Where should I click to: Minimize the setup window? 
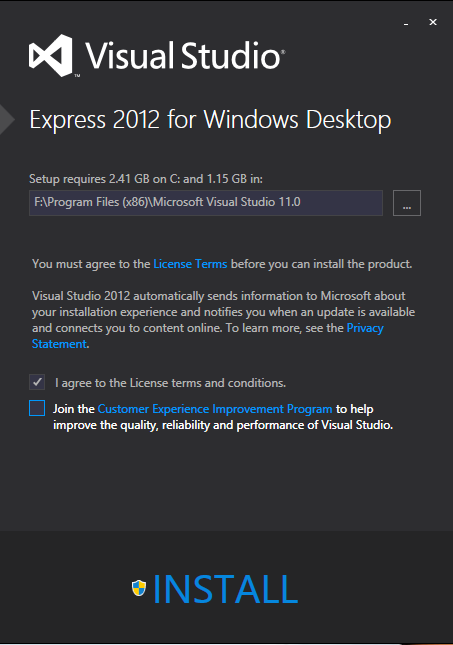pyautogui.click(x=406, y=24)
